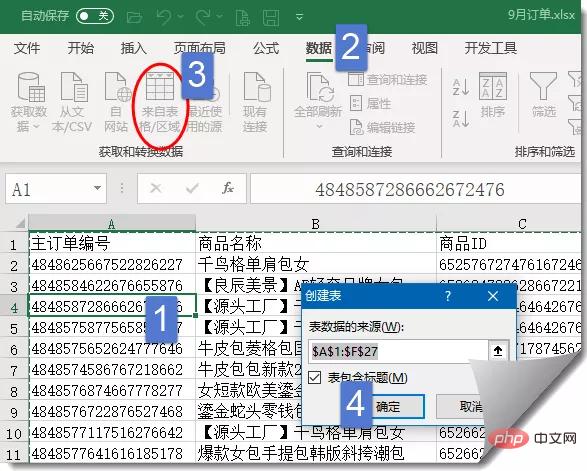Screen dimensions: 587x471
Task: Expand the 全部刷新 dropdown arrow
Action: click(x=319, y=127)
